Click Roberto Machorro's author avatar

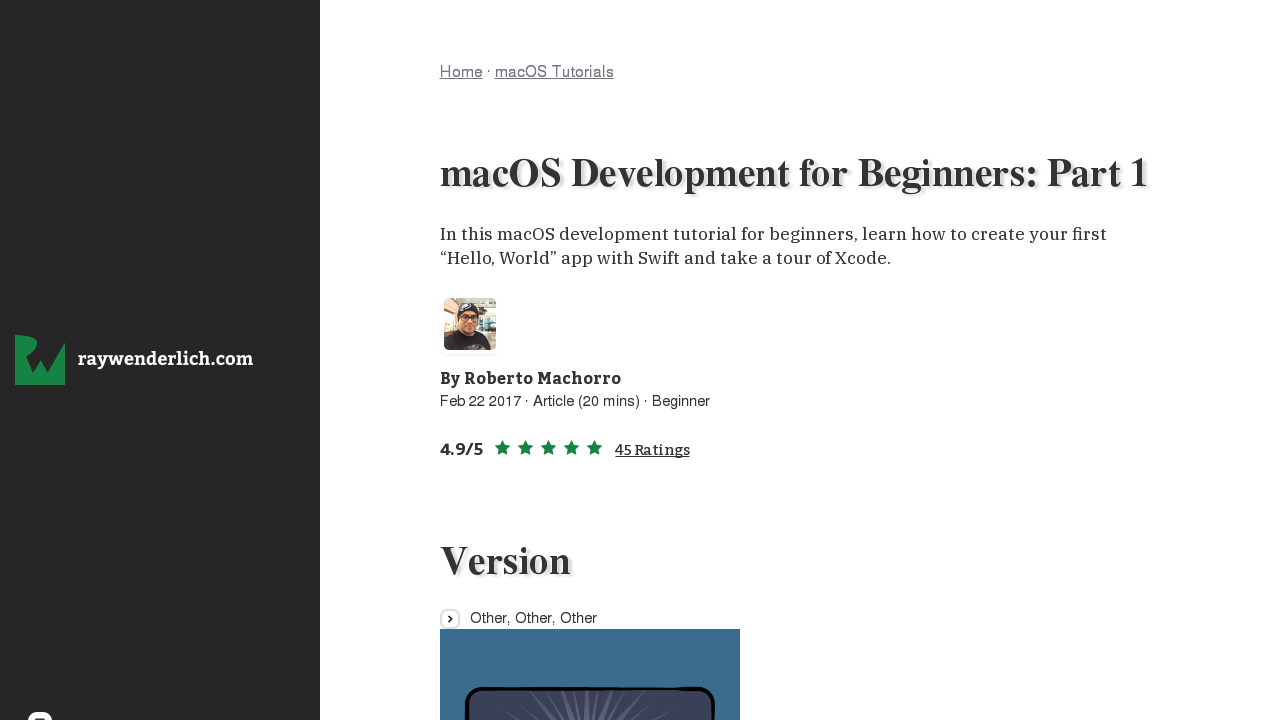(x=470, y=324)
